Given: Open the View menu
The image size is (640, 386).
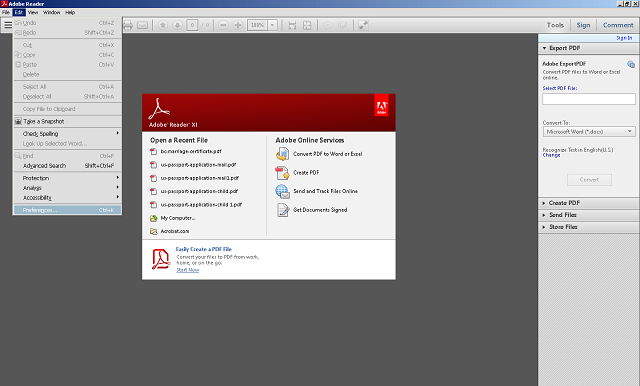Looking at the screenshot, I should point(33,13).
